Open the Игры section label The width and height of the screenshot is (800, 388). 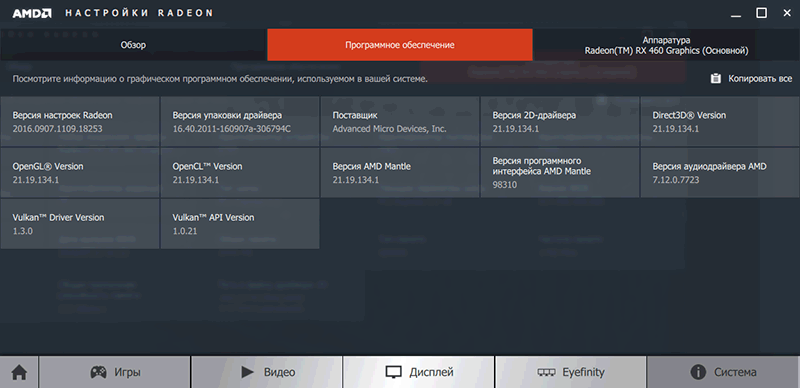[127, 372]
